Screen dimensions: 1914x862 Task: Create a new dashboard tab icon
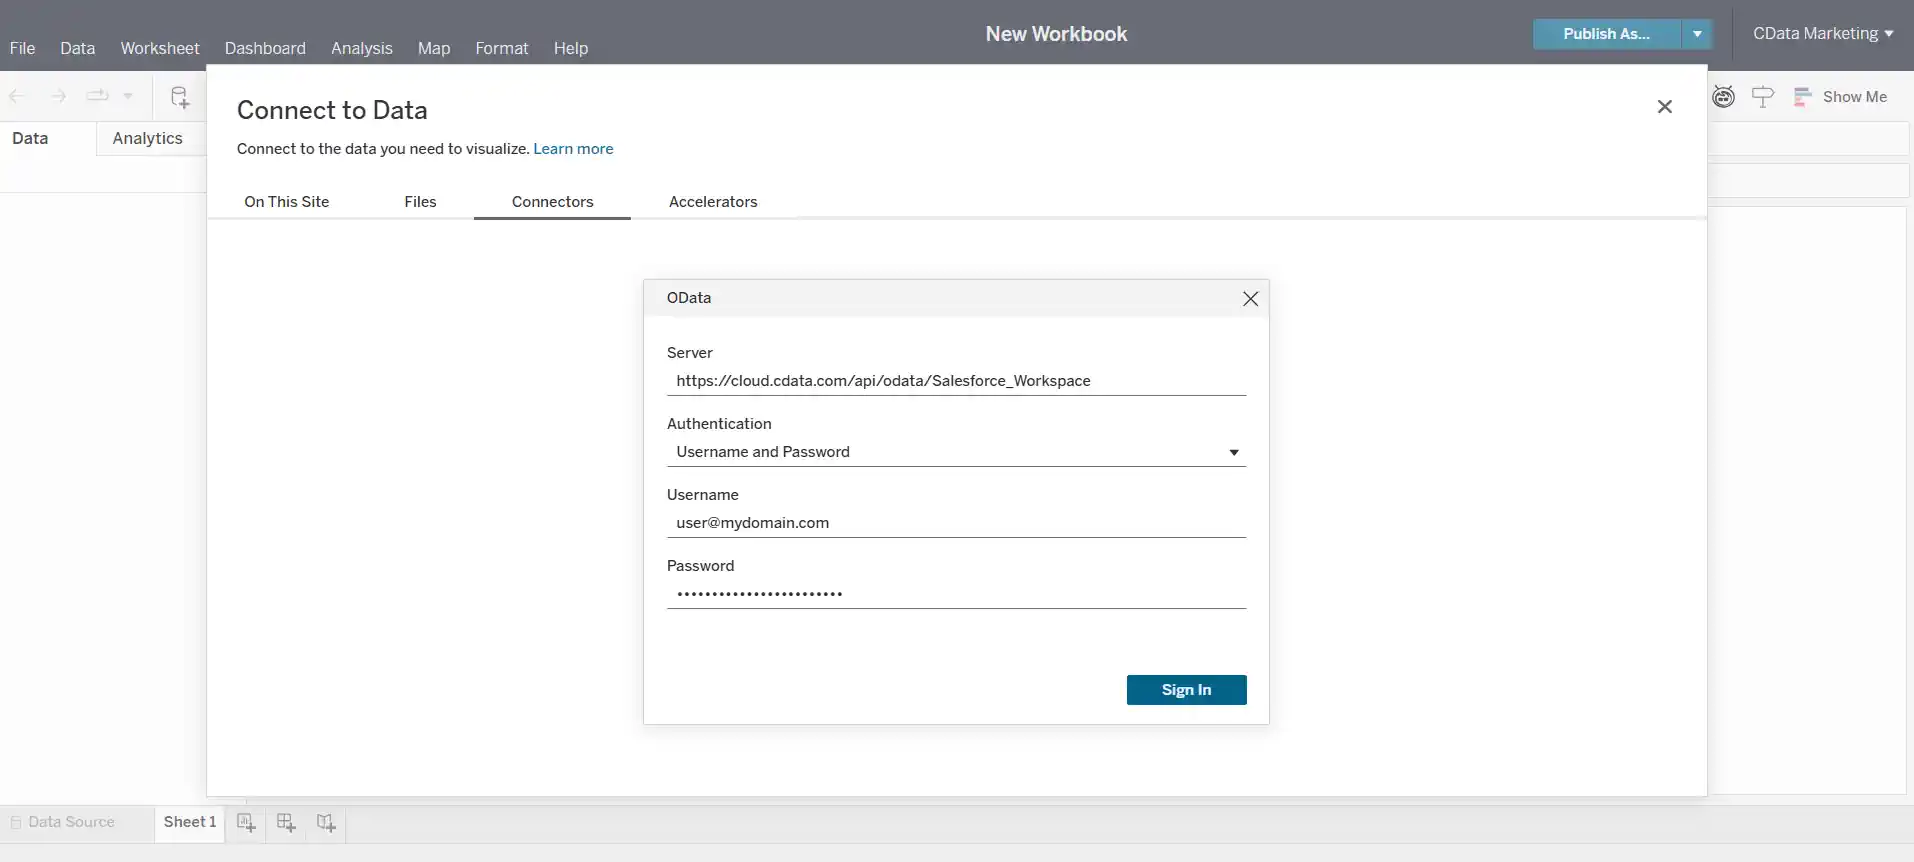point(286,823)
